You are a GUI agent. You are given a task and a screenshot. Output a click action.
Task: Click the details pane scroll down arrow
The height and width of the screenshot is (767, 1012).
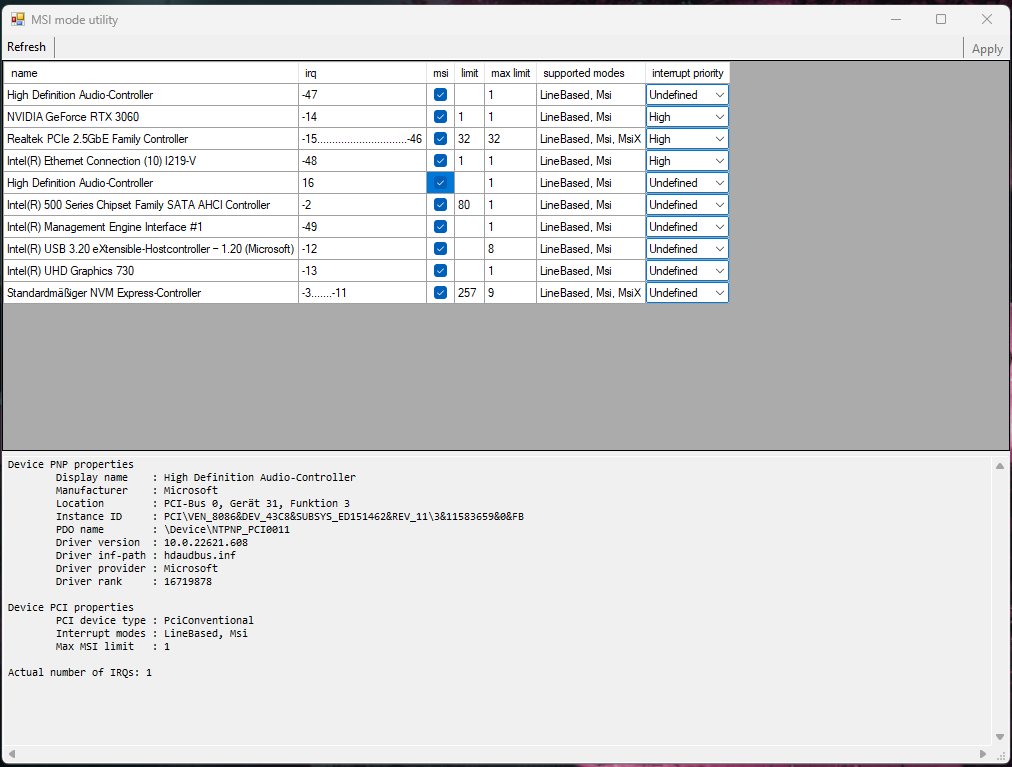coord(1000,737)
